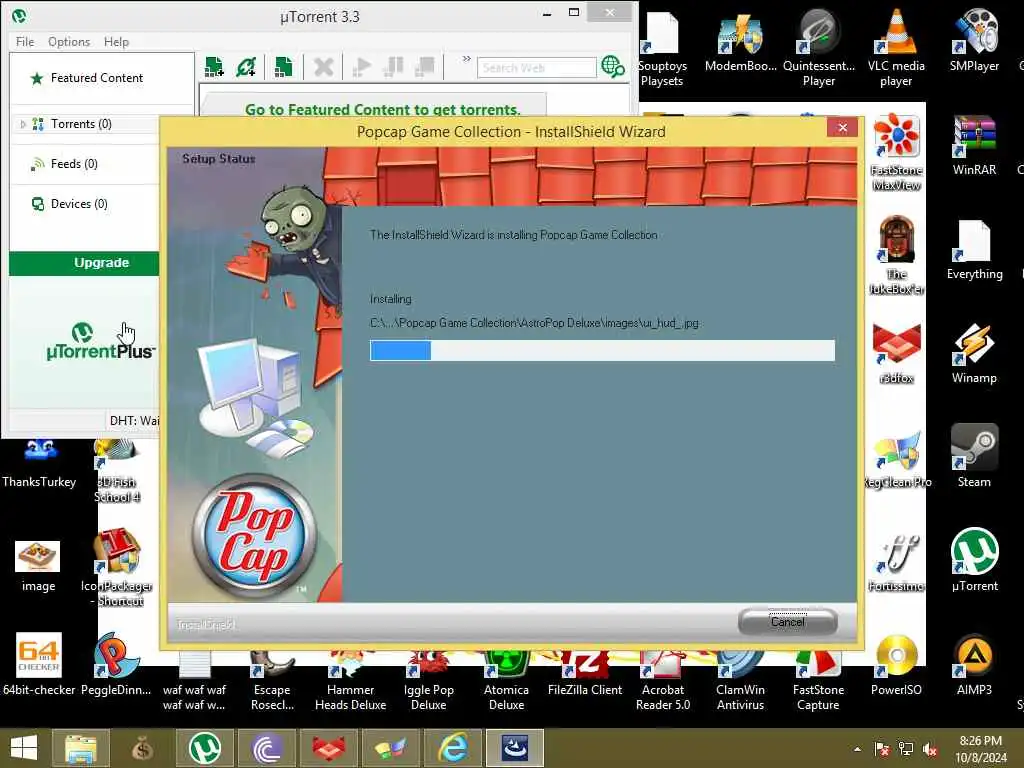1024x768 pixels.
Task: Open Winamp desktop icon
Action: tap(974, 353)
